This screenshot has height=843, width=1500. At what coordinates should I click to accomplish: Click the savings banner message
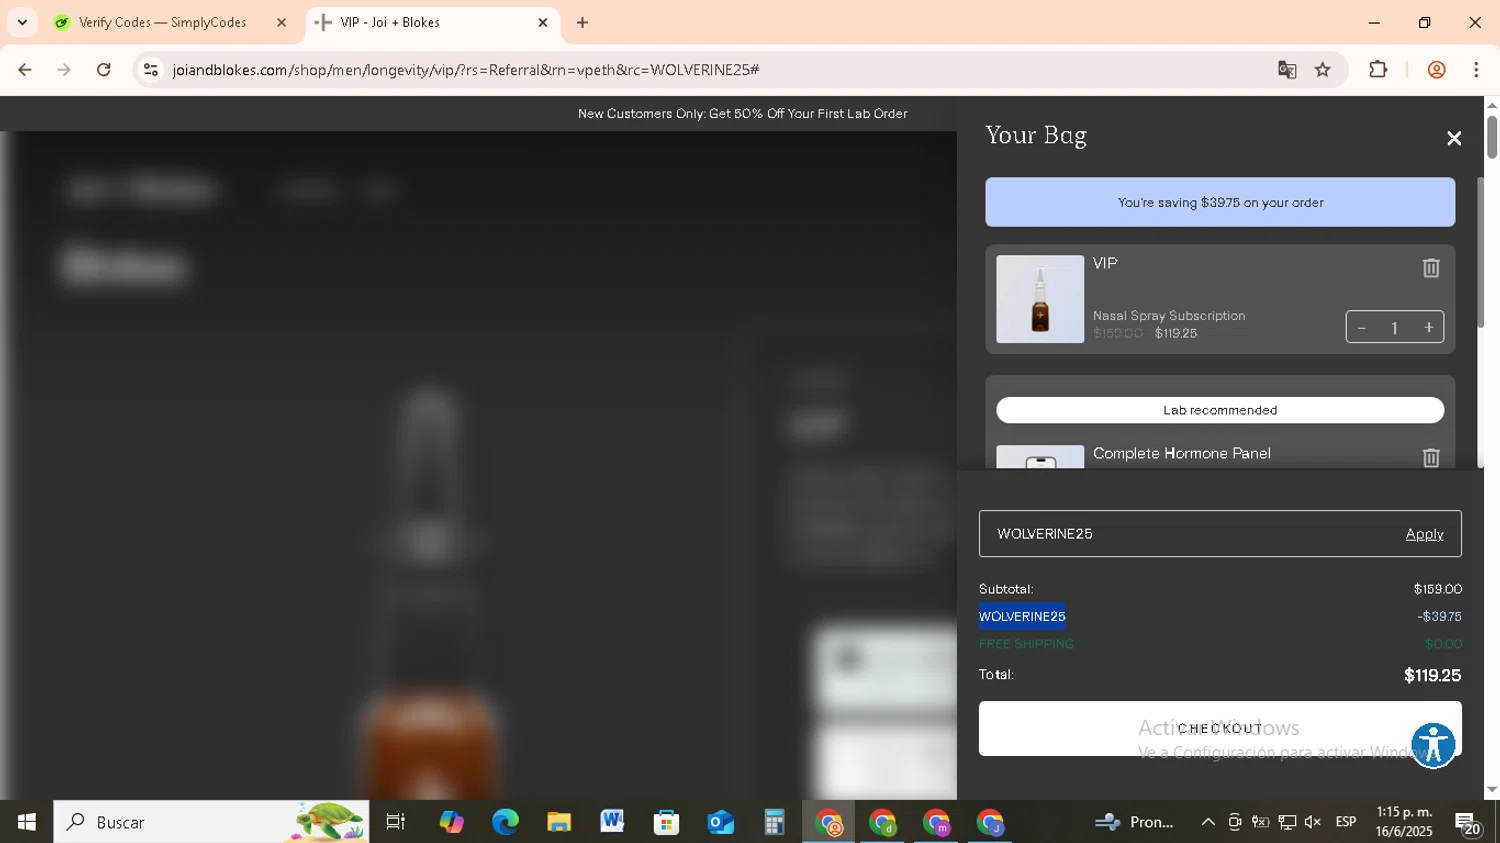1220,202
